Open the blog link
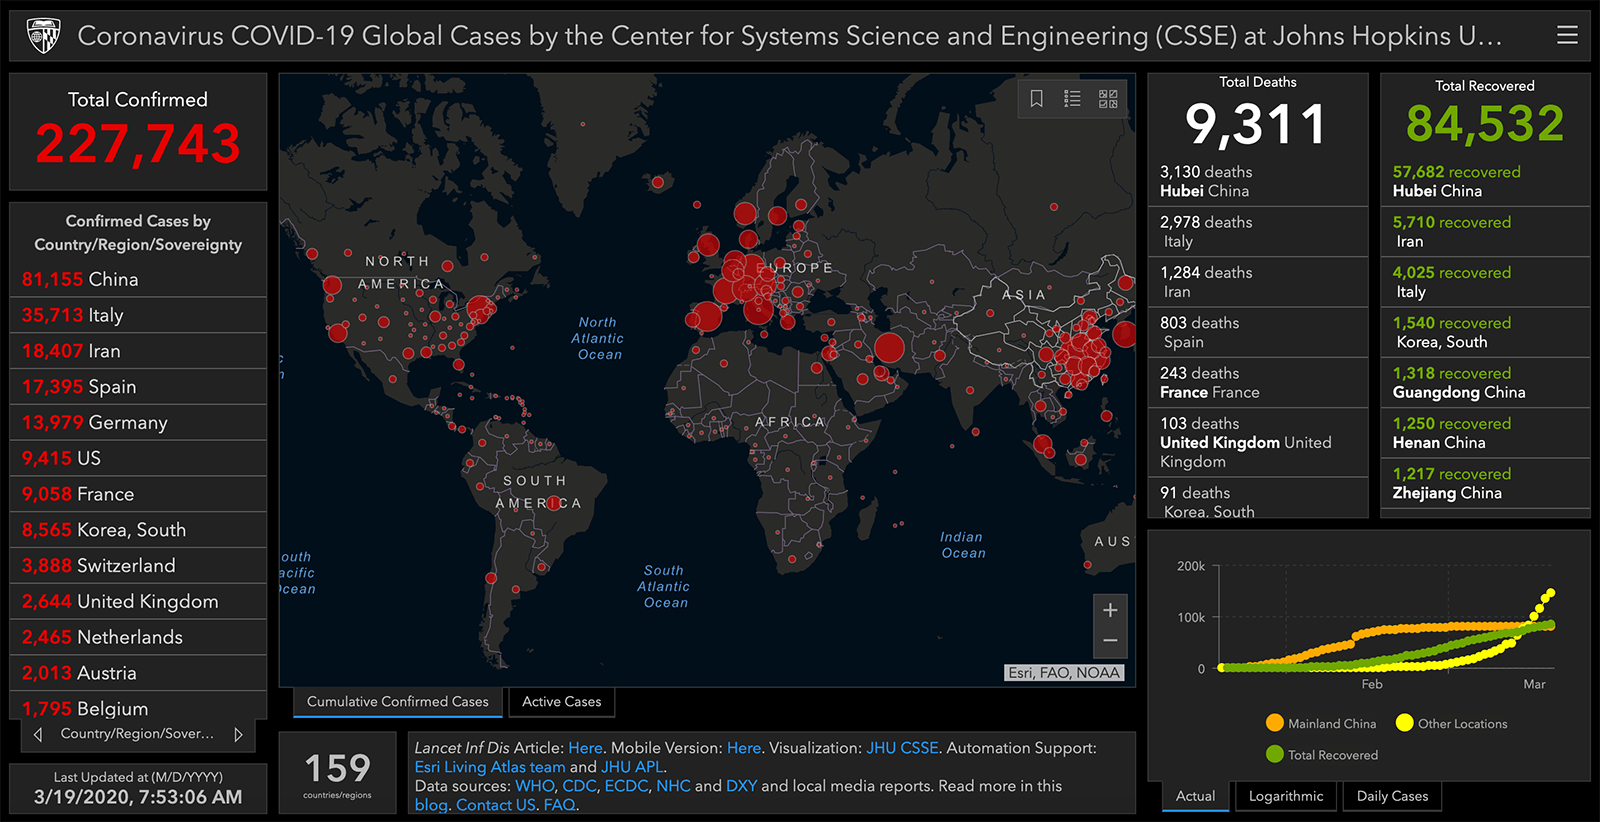Viewport: 1600px width, 822px height. pyautogui.click(x=431, y=805)
